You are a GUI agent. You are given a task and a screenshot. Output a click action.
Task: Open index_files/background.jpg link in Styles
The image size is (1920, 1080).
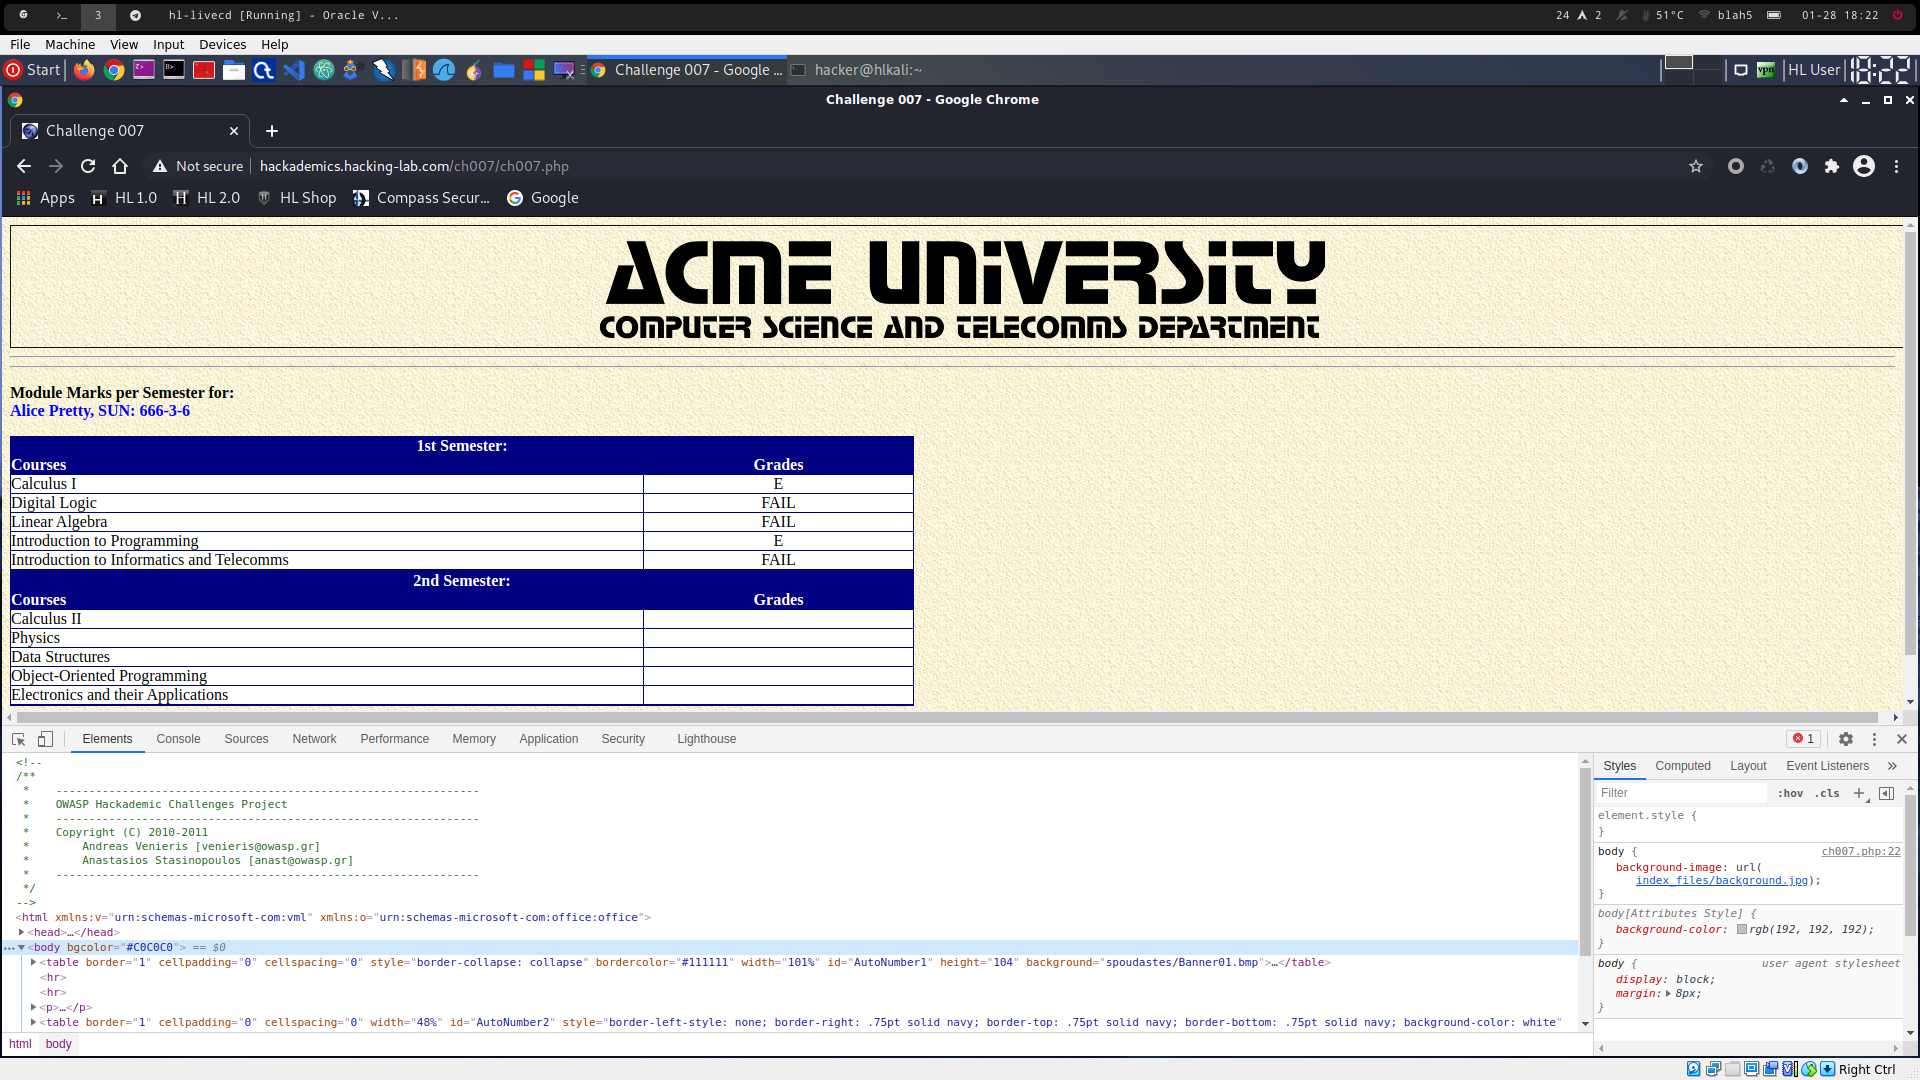pyautogui.click(x=1721, y=881)
